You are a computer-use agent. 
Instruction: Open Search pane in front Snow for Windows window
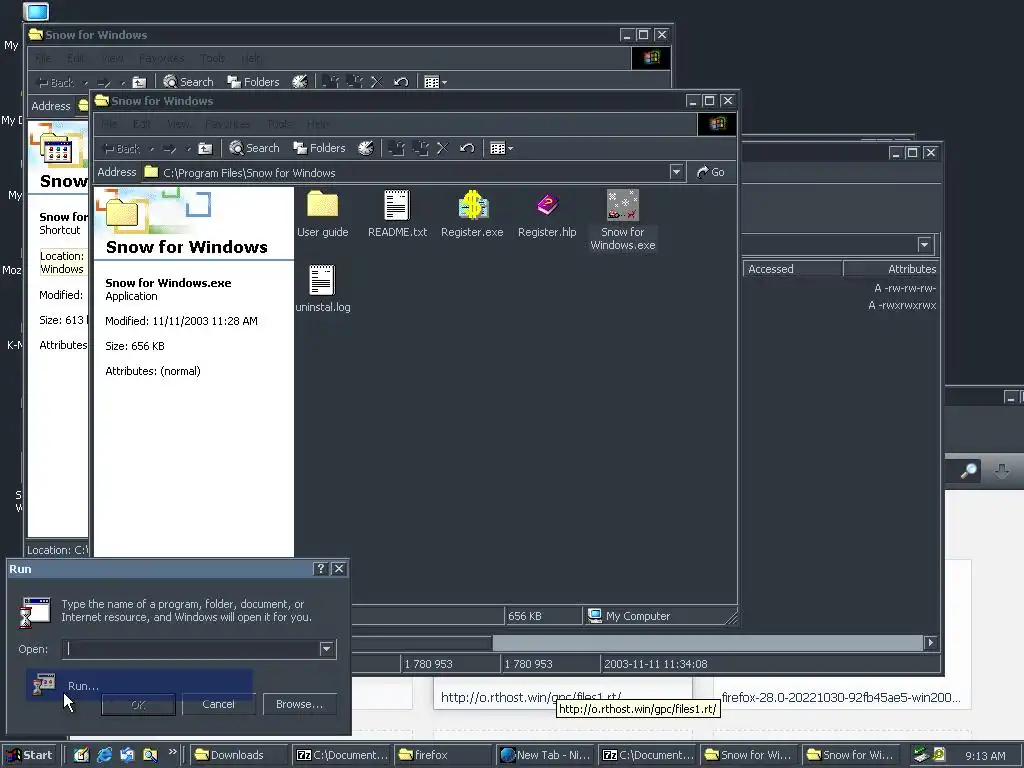point(255,148)
